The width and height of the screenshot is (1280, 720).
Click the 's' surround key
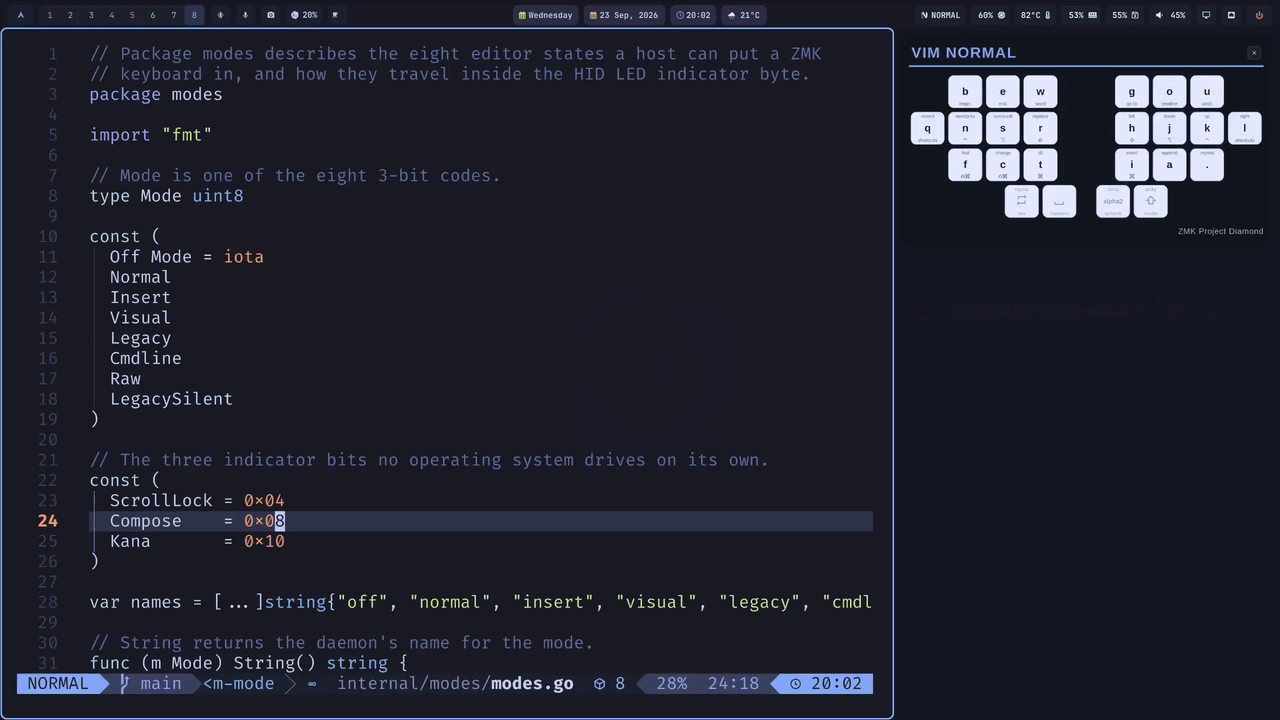(1003, 128)
